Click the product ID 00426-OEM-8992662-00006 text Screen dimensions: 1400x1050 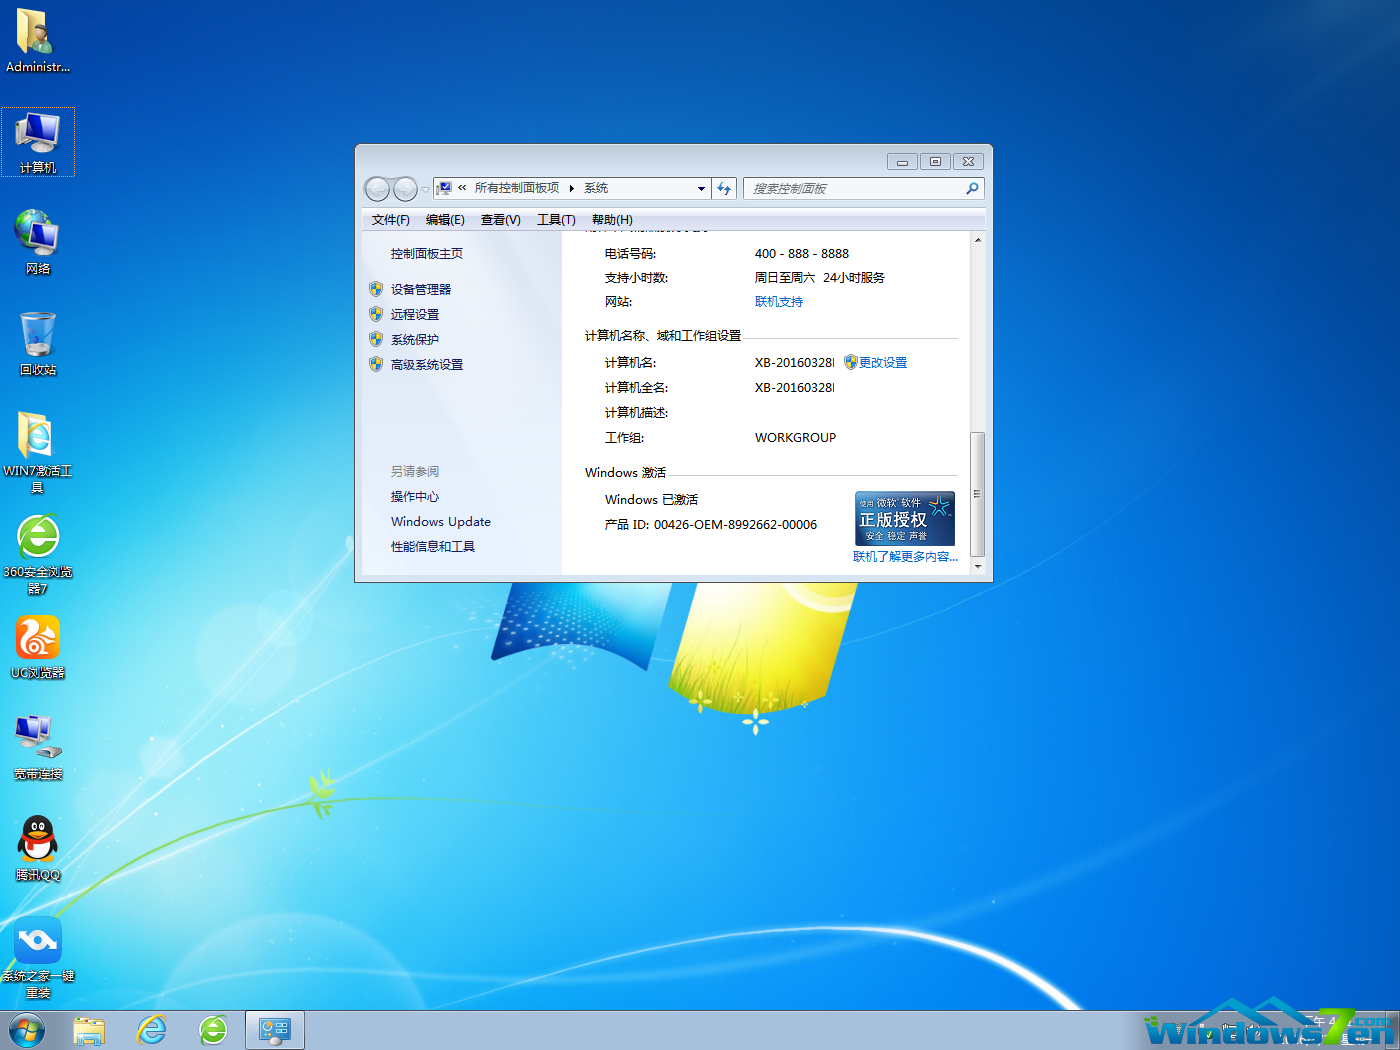735,525
